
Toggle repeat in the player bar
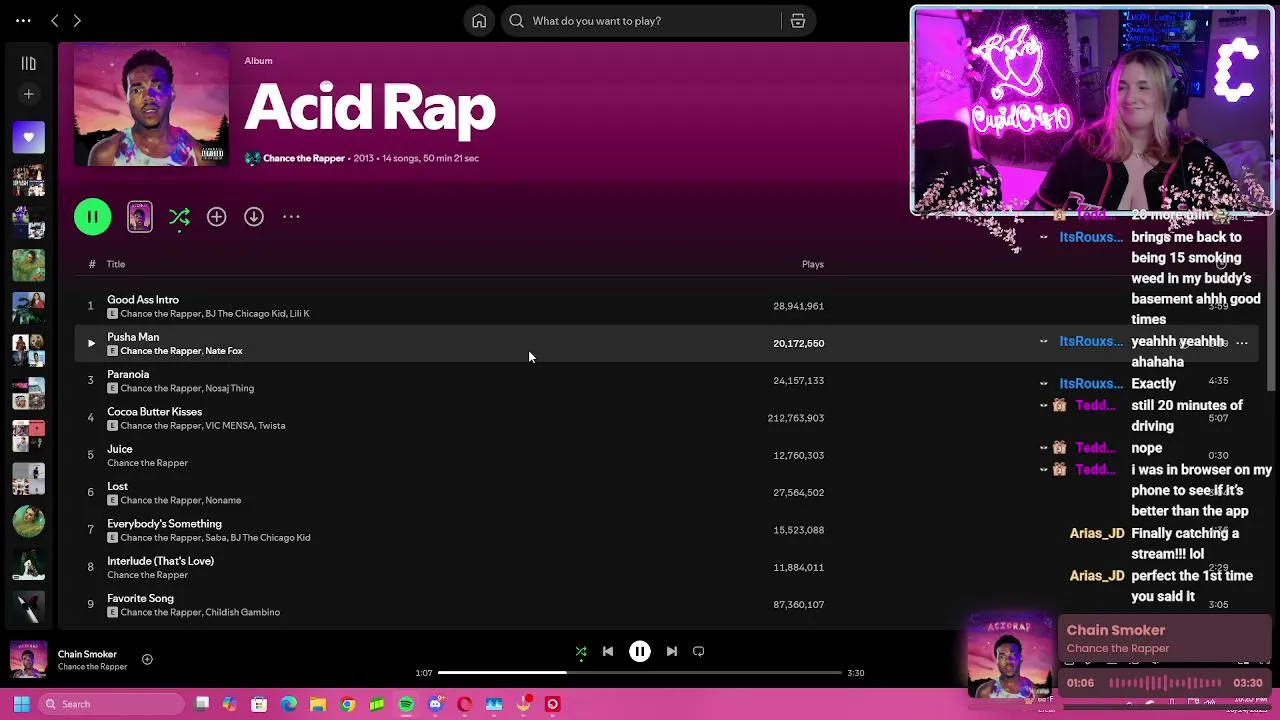(699, 652)
